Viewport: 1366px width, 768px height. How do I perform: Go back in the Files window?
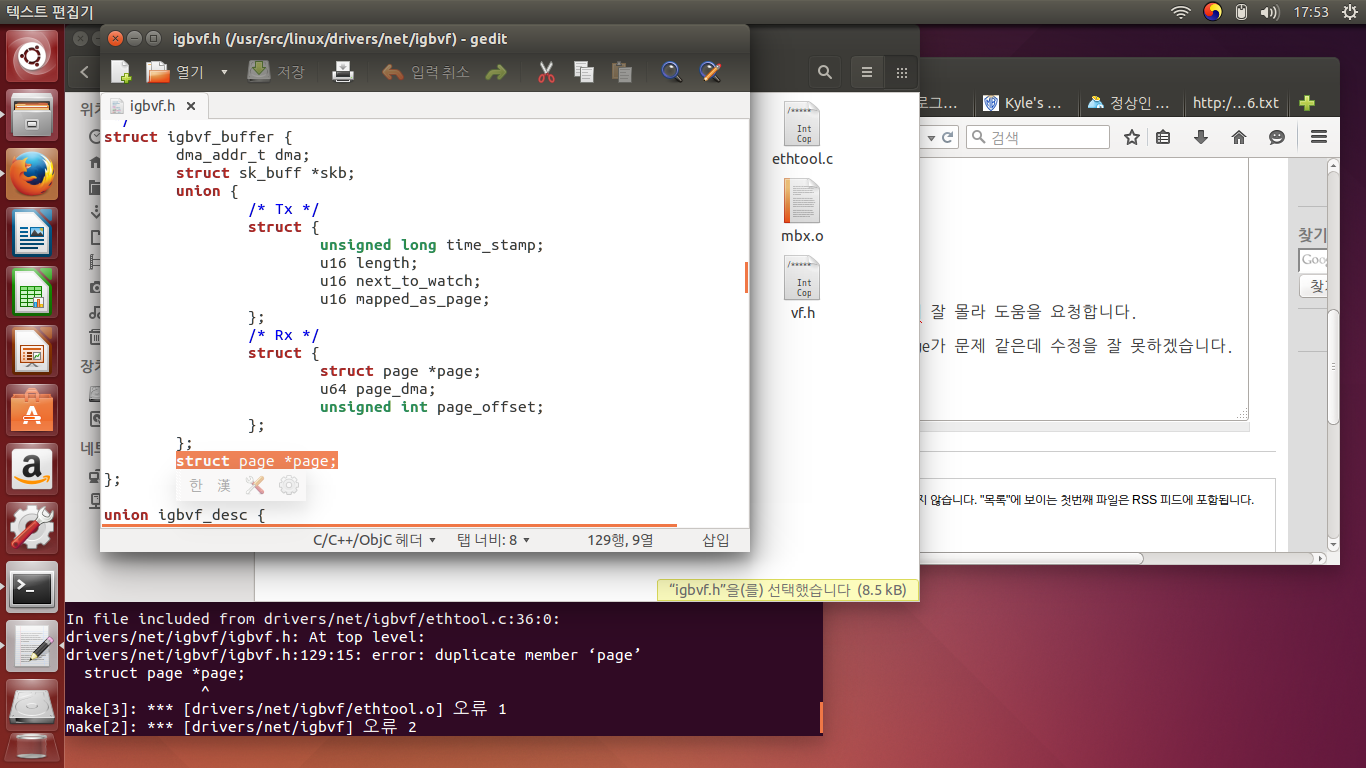click(x=84, y=72)
